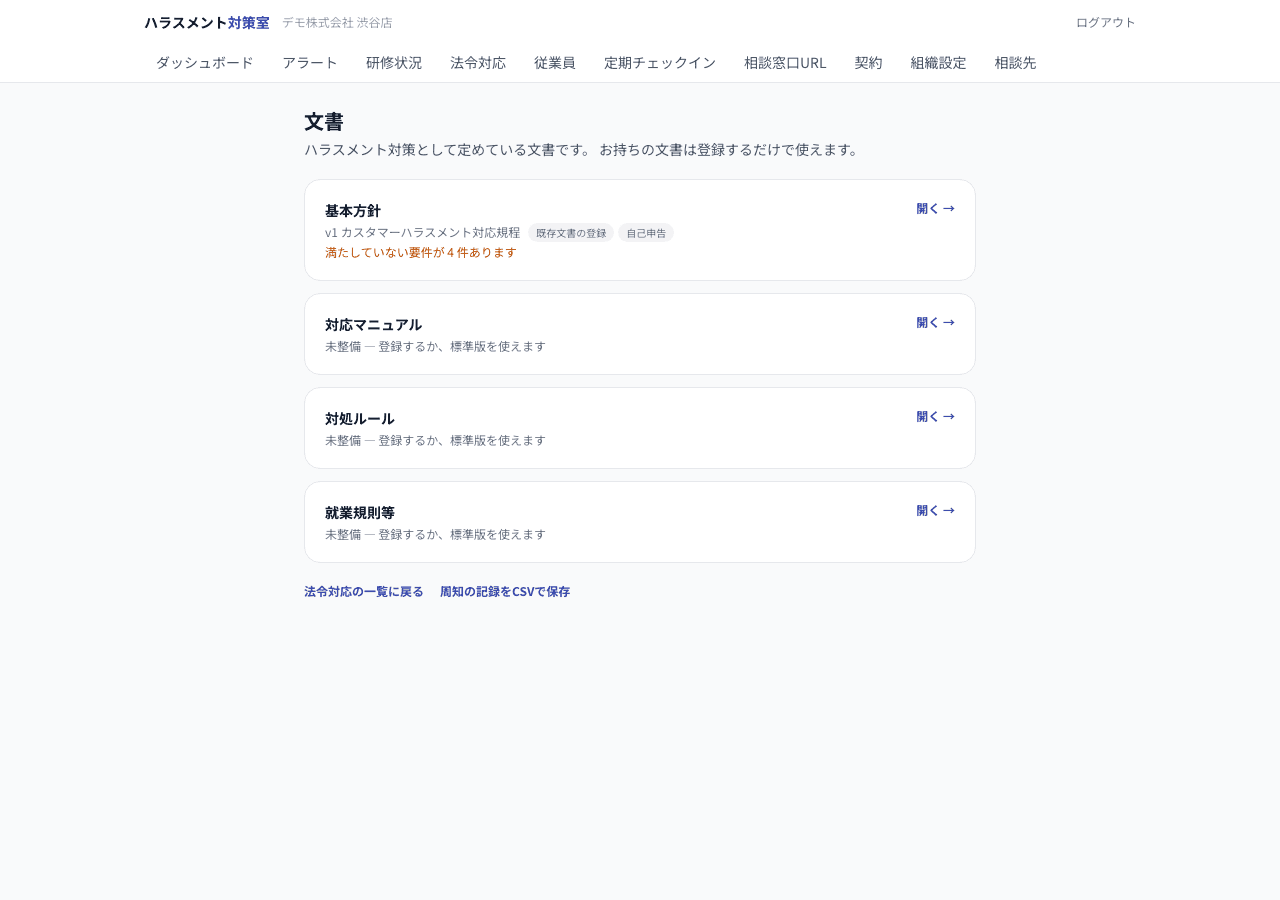
Task: Switch to the アラート tab
Action: 310,62
